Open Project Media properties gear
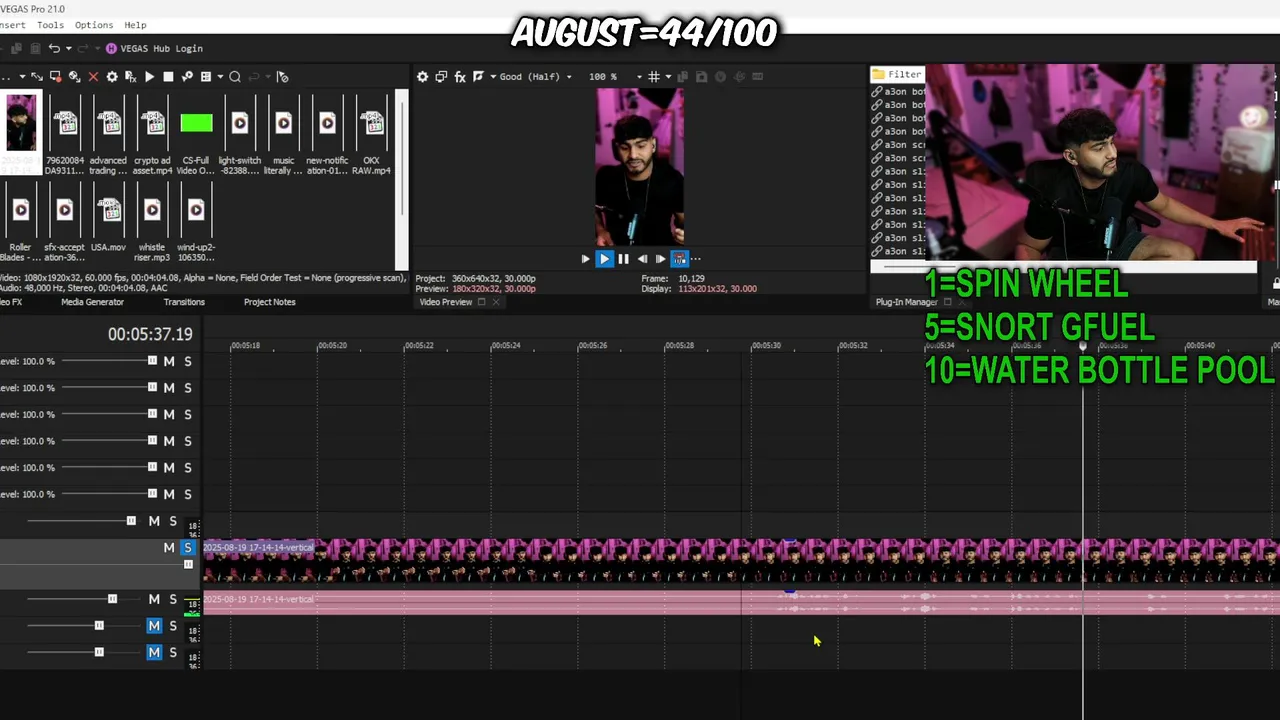Image resolution: width=1280 pixels, height=720 pixels. click(x=112, y=76)
